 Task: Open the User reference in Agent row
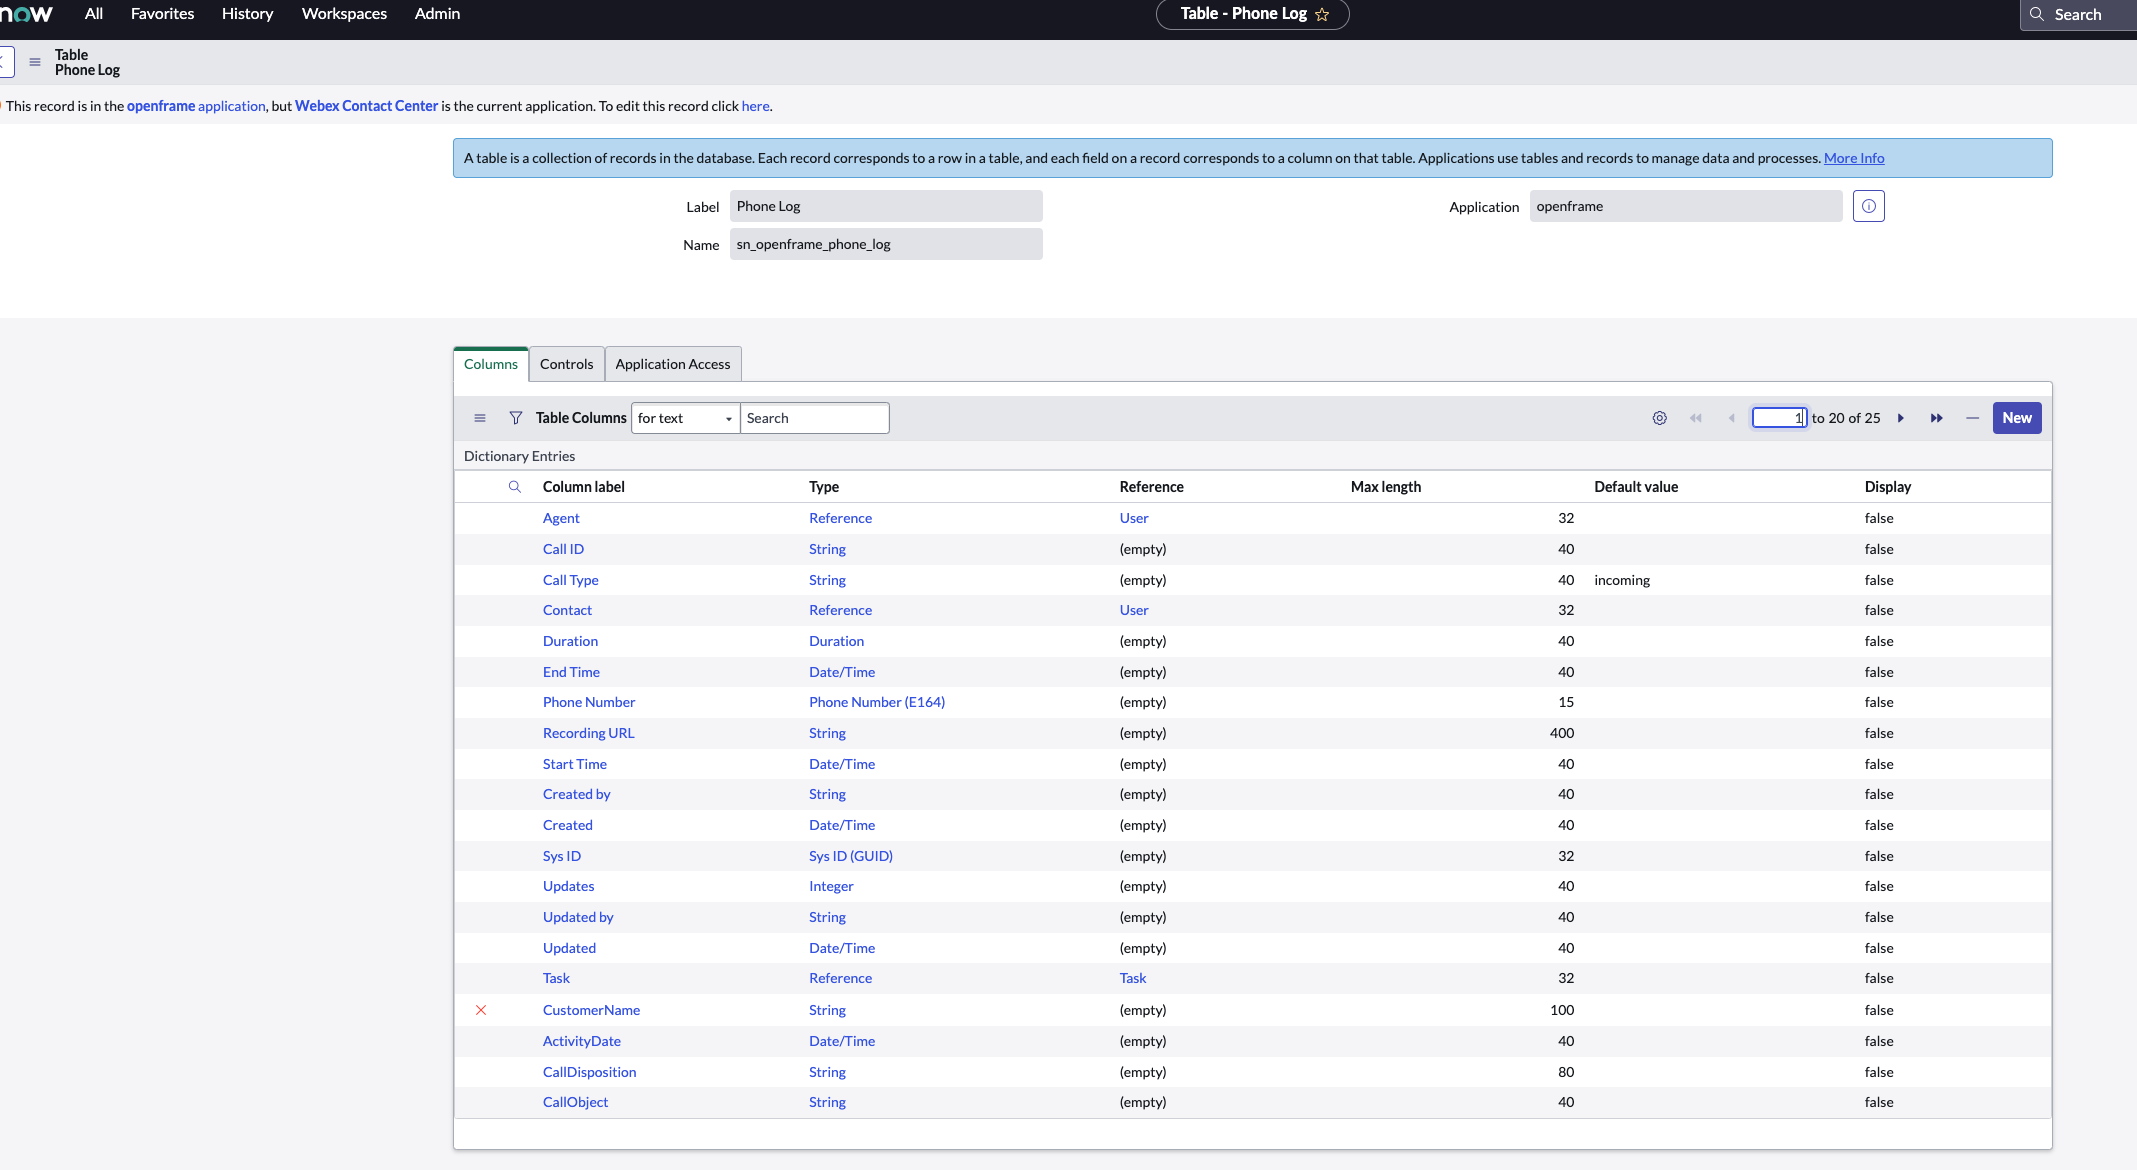click(x=1134, y=518)
